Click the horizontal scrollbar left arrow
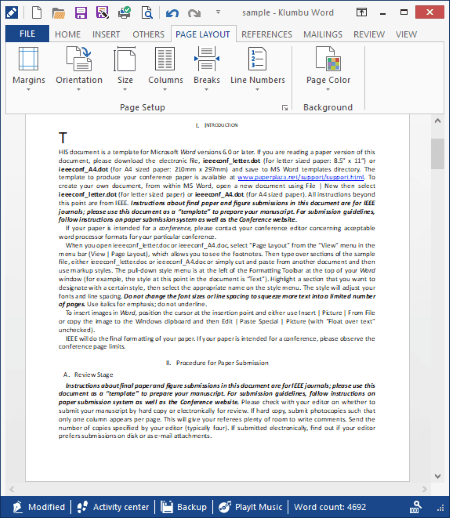This screenshot has height=518, width=450. click(x=12, y=489)
